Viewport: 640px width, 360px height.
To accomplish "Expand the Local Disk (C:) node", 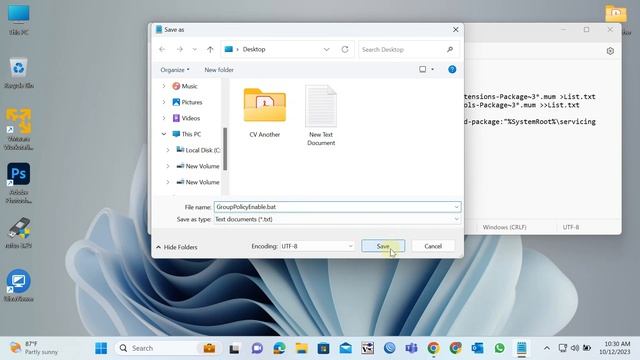I will pos(168,150).
